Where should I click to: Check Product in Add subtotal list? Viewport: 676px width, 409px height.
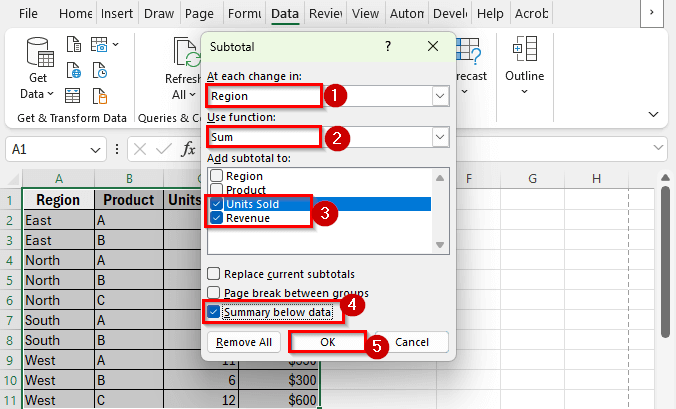216,190
